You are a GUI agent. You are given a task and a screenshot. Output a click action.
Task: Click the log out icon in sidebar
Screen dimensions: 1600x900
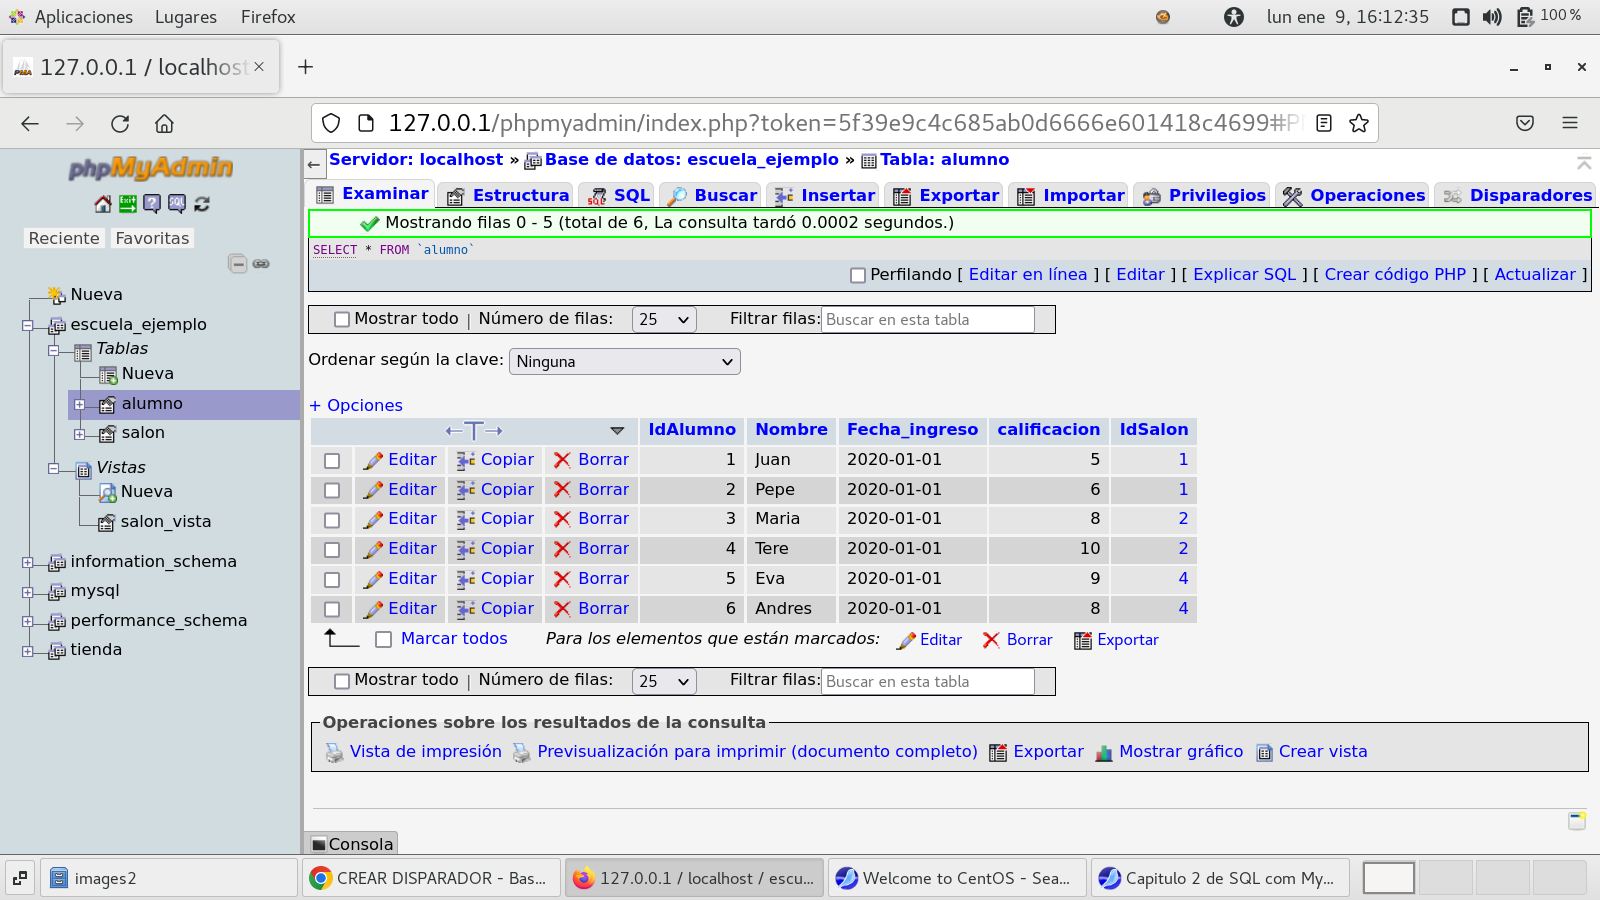tap(127, 204)
